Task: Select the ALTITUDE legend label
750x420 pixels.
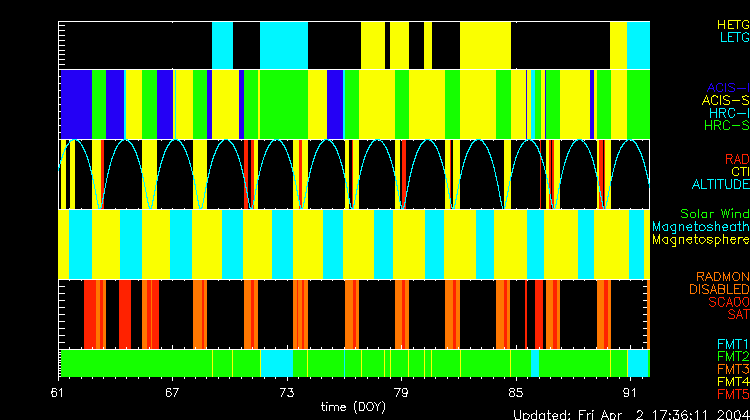Action: pos(720,184)
